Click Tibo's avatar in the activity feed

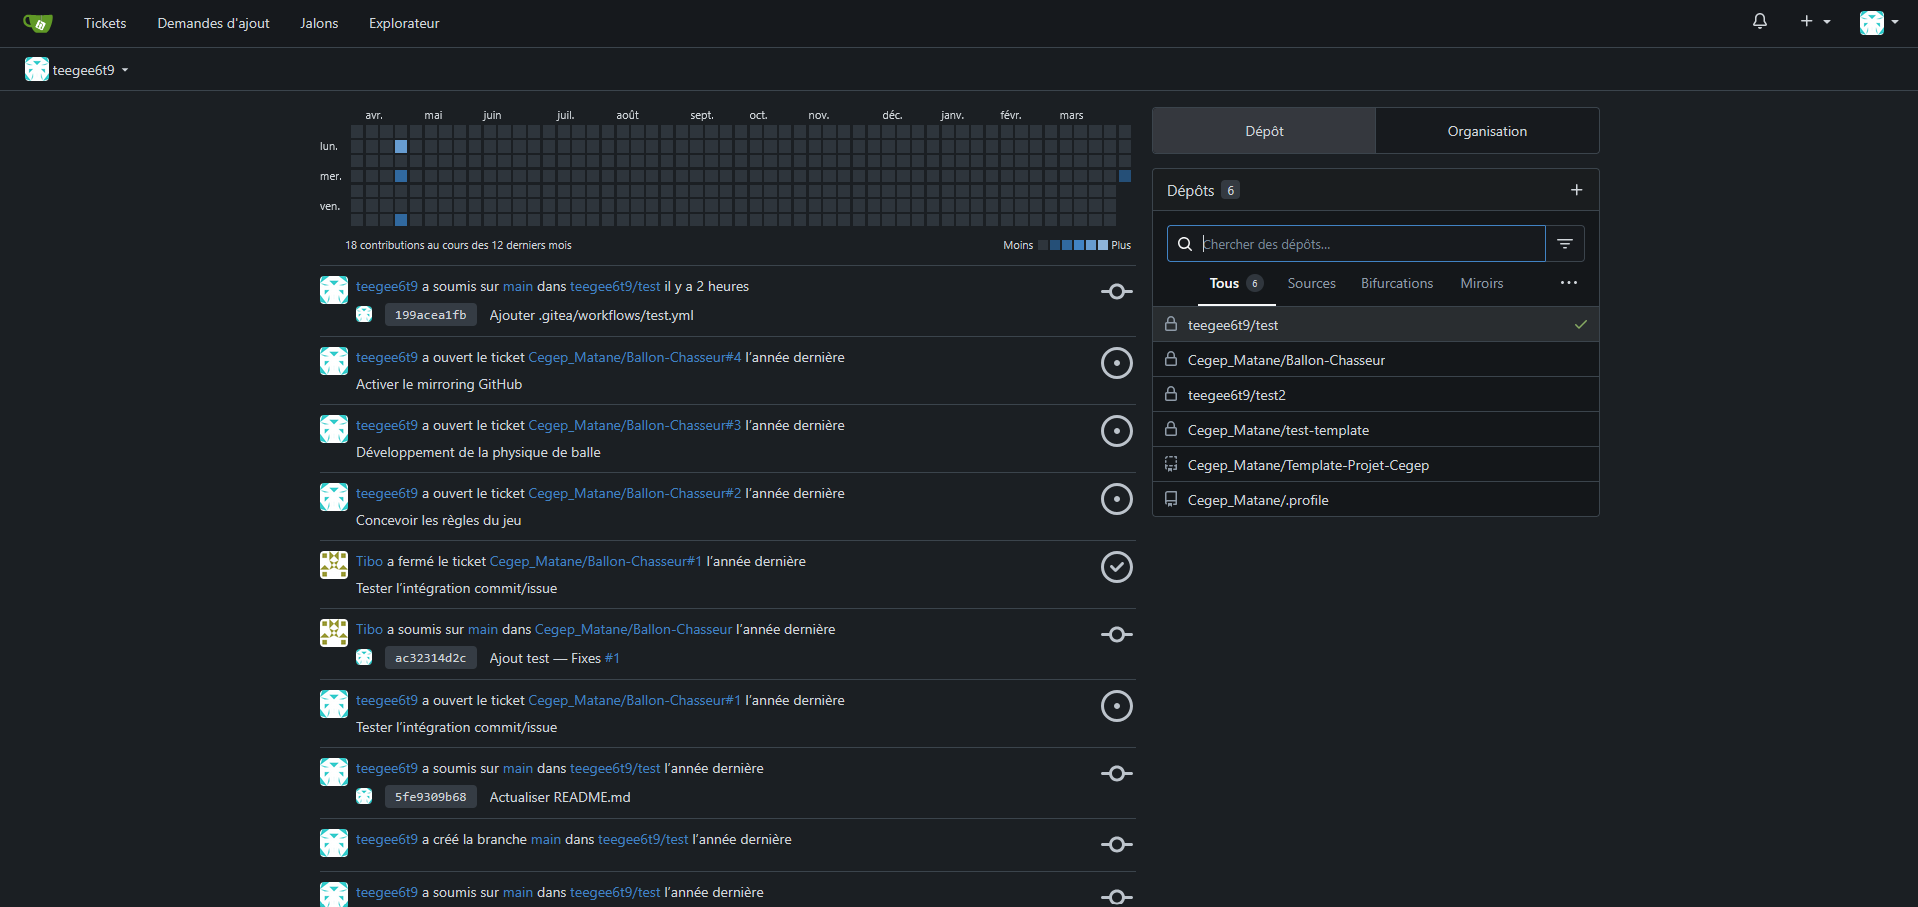334,565
